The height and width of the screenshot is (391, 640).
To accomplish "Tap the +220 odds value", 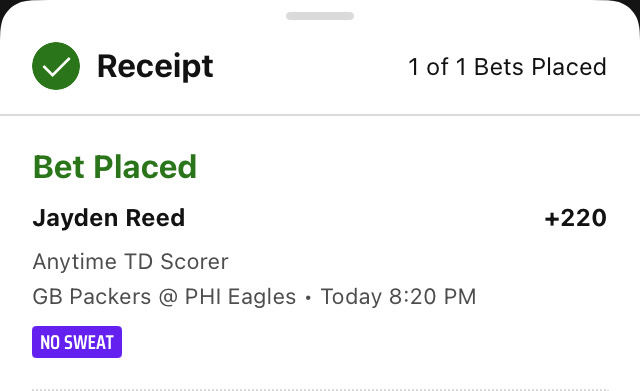I will pyautogui.click(x=576, y=218).
